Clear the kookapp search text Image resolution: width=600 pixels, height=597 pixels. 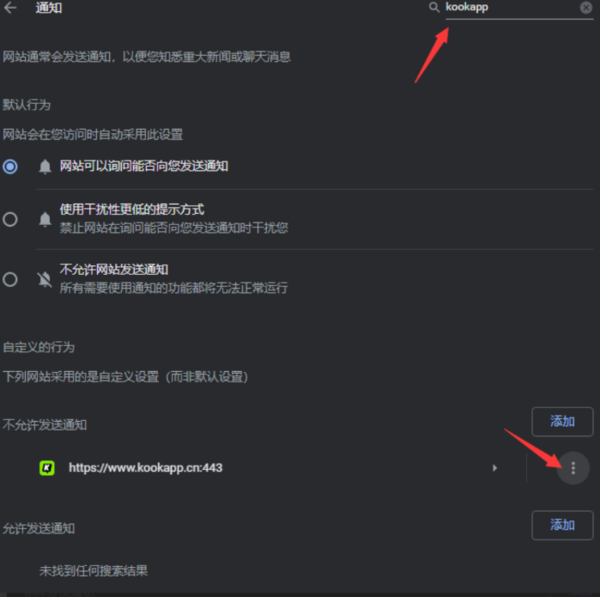coord(586,7)
